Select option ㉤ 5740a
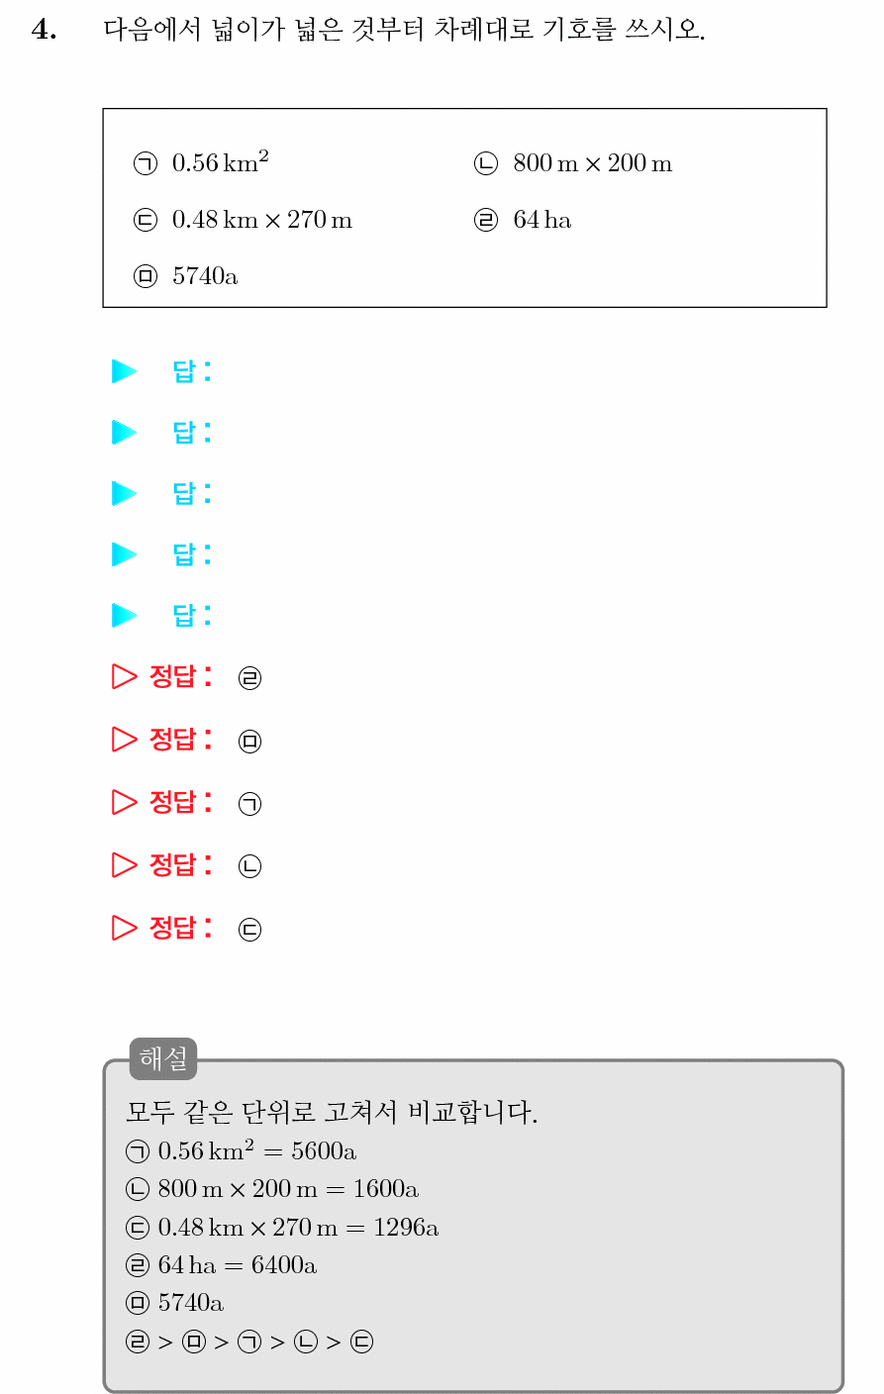Viewport: 884px width, 1394px height. 186,276
